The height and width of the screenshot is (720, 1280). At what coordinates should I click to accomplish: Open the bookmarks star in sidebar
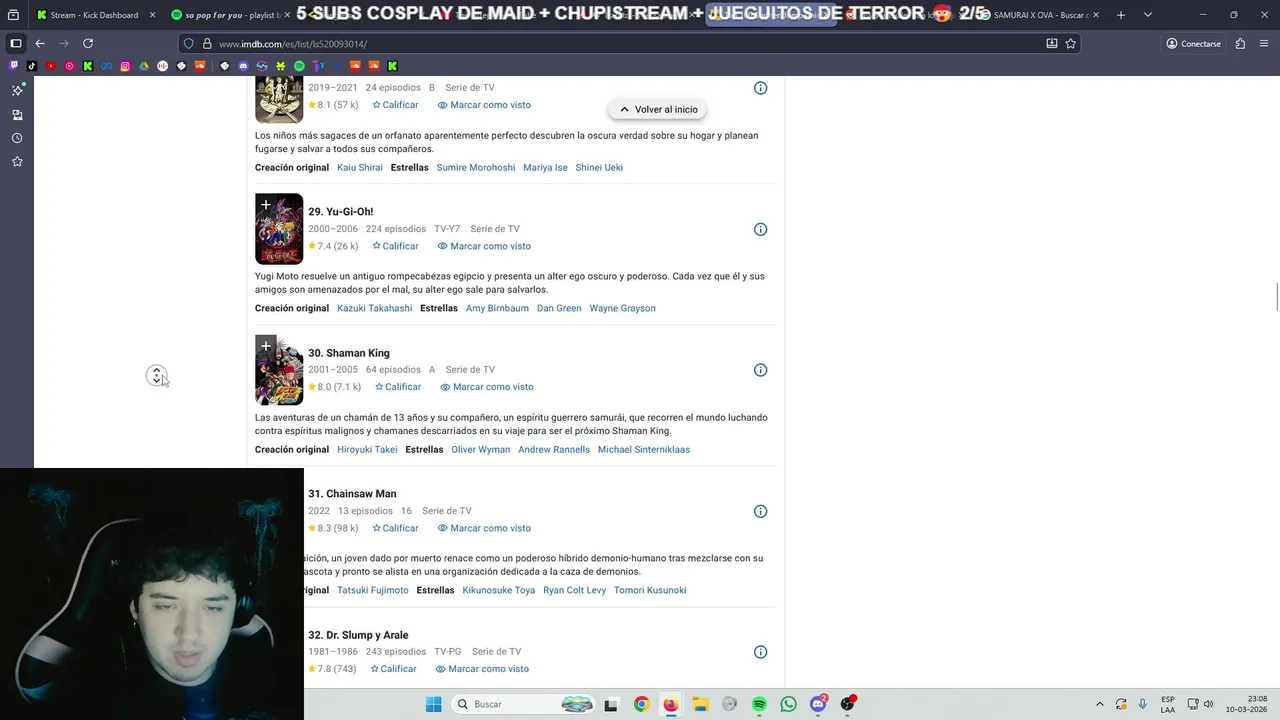click(x=17, y=162)
